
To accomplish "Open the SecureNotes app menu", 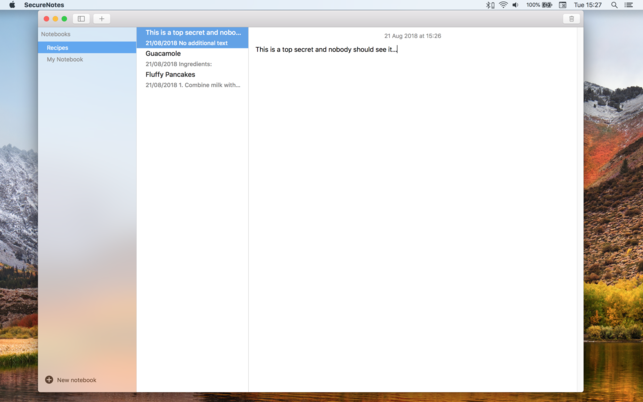I will (44, 5).
